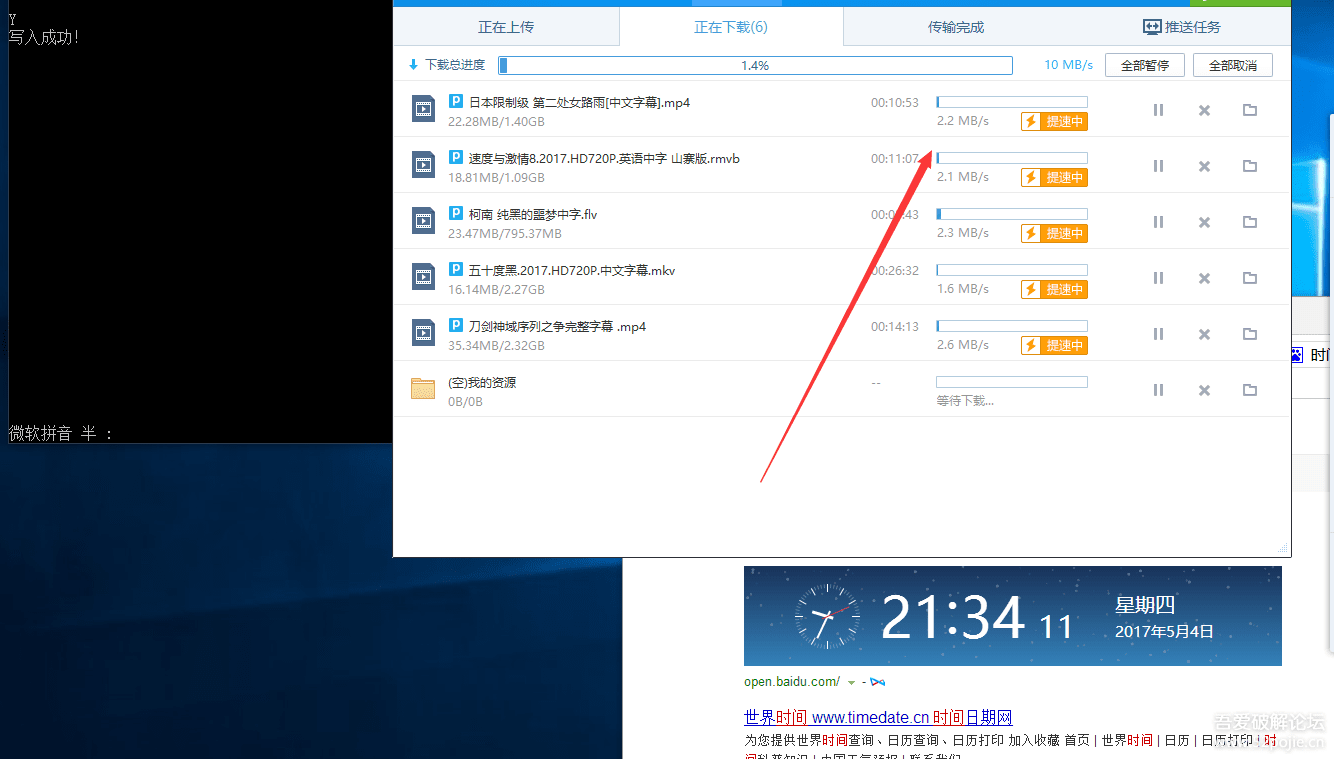The height and width of the screenshot is (759, 1334).
Task: Cancel the (空)我的资源 folder download
Action: pyautogui.click(x=1204, y=390)
